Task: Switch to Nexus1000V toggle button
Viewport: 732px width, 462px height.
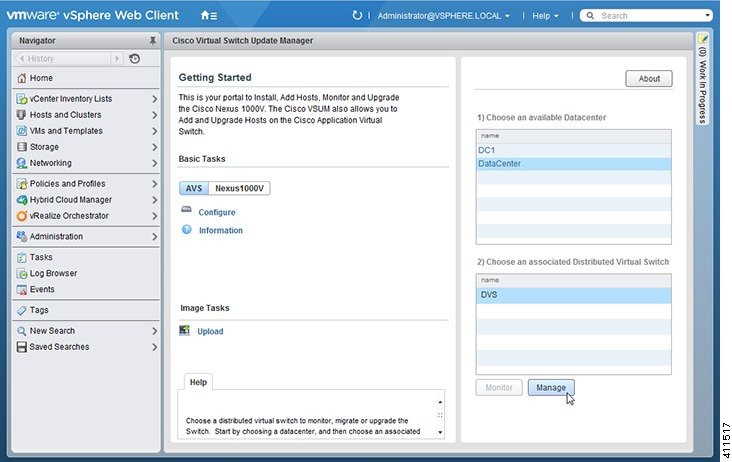Action: 239,189
